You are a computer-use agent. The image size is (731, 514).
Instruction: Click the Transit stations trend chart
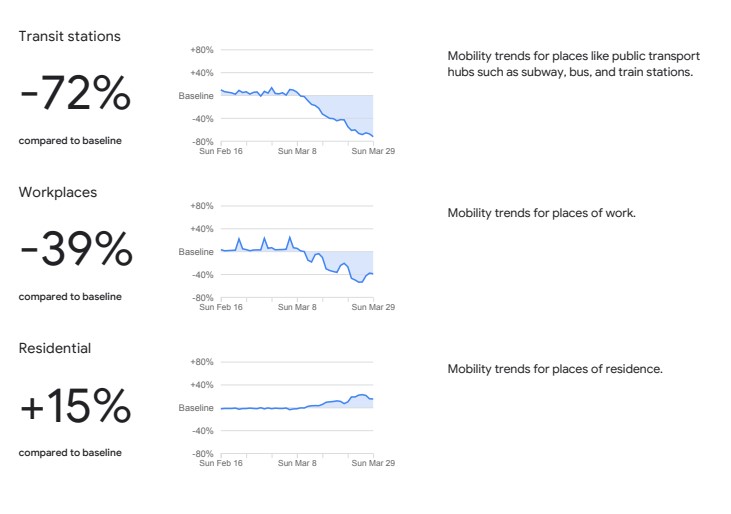coord(296,97)
